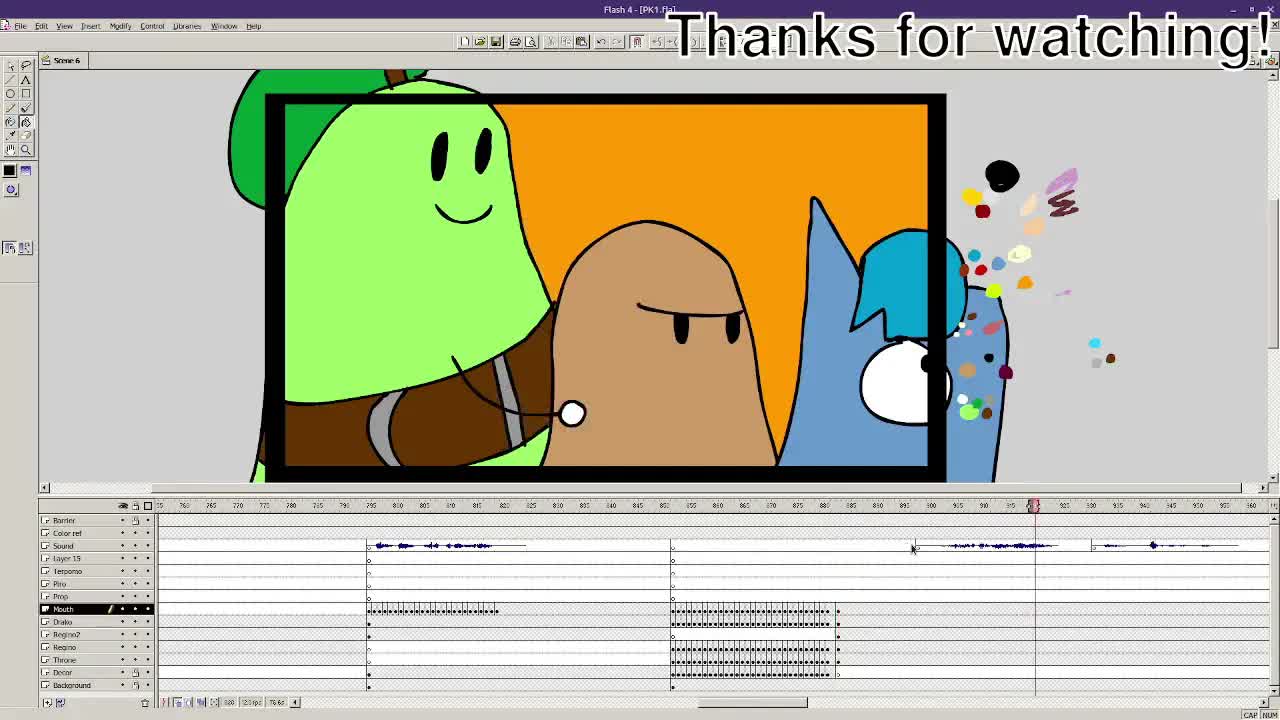1280x720 pixels.
Task: Click the red playhead marker on timeline
Action: [x=1034, y=506]
